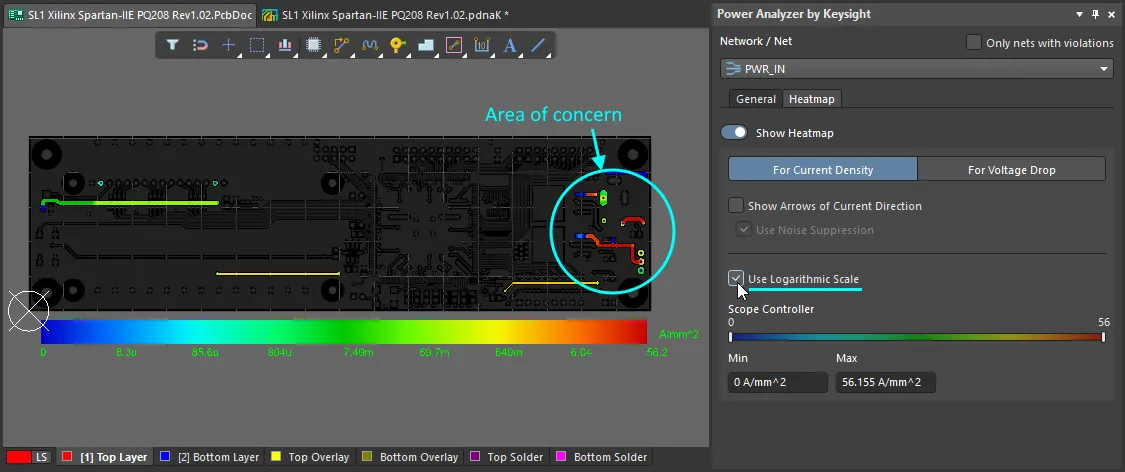Open the Power Analyzer panel options arrow
1125x472 pixels.
pyautogui.click(x=1080, y=14)
